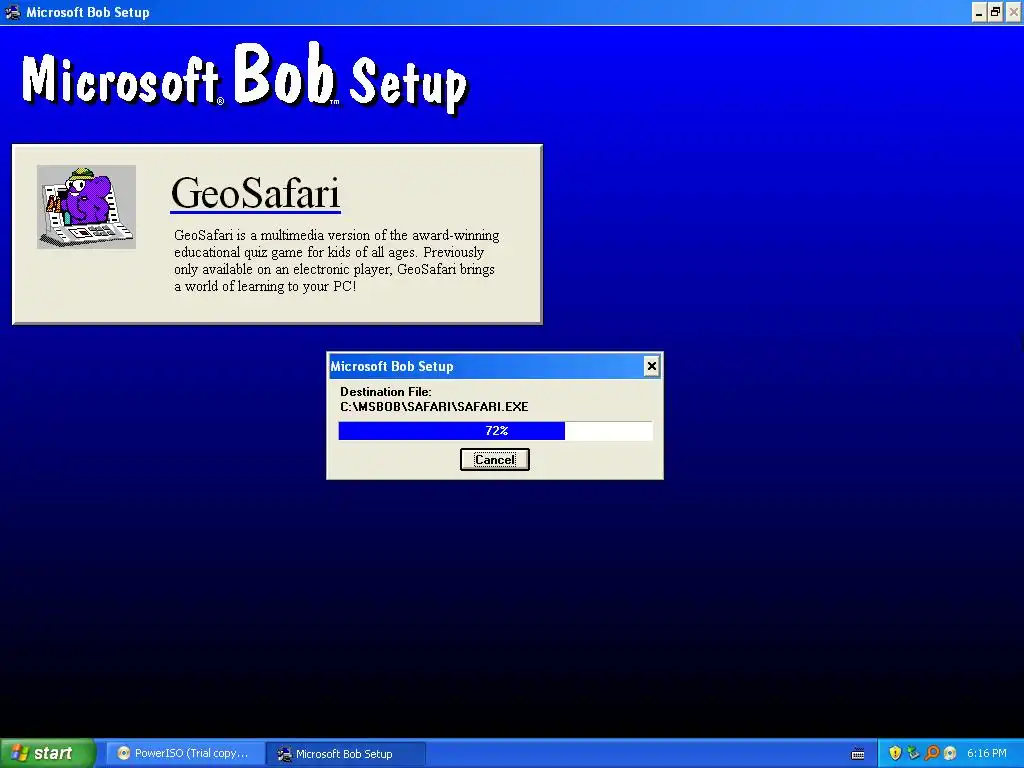
Task: Click the 6:16 PM system clock
Action: point(987,754)
